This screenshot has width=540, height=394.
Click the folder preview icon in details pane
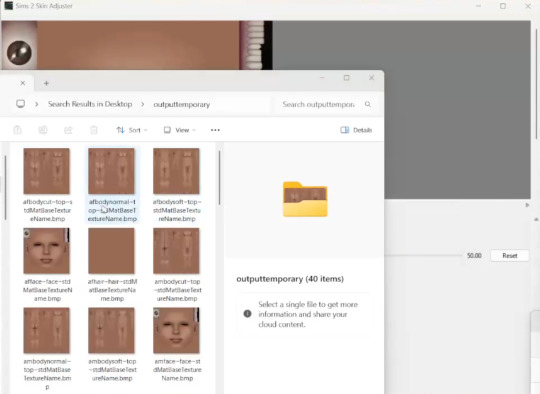(x=305, y=199)
